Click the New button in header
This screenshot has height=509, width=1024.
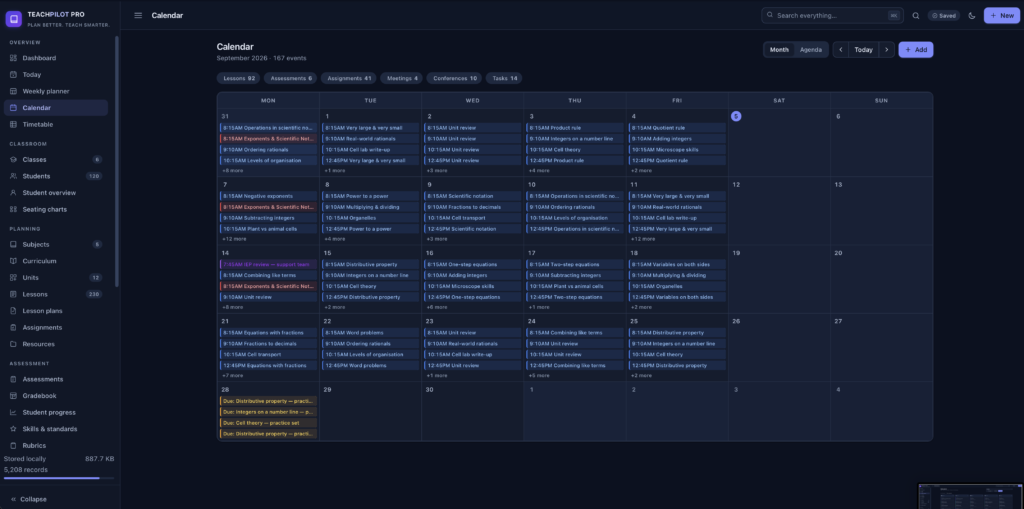[x=1002, y=16]
